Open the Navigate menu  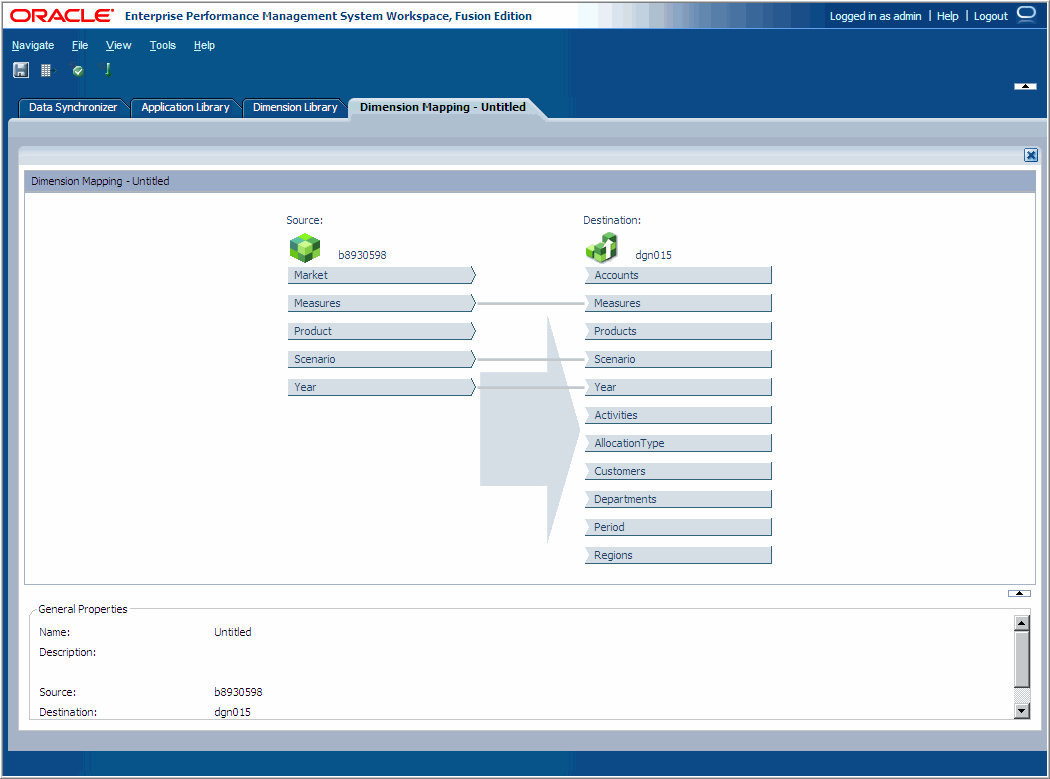33,46
